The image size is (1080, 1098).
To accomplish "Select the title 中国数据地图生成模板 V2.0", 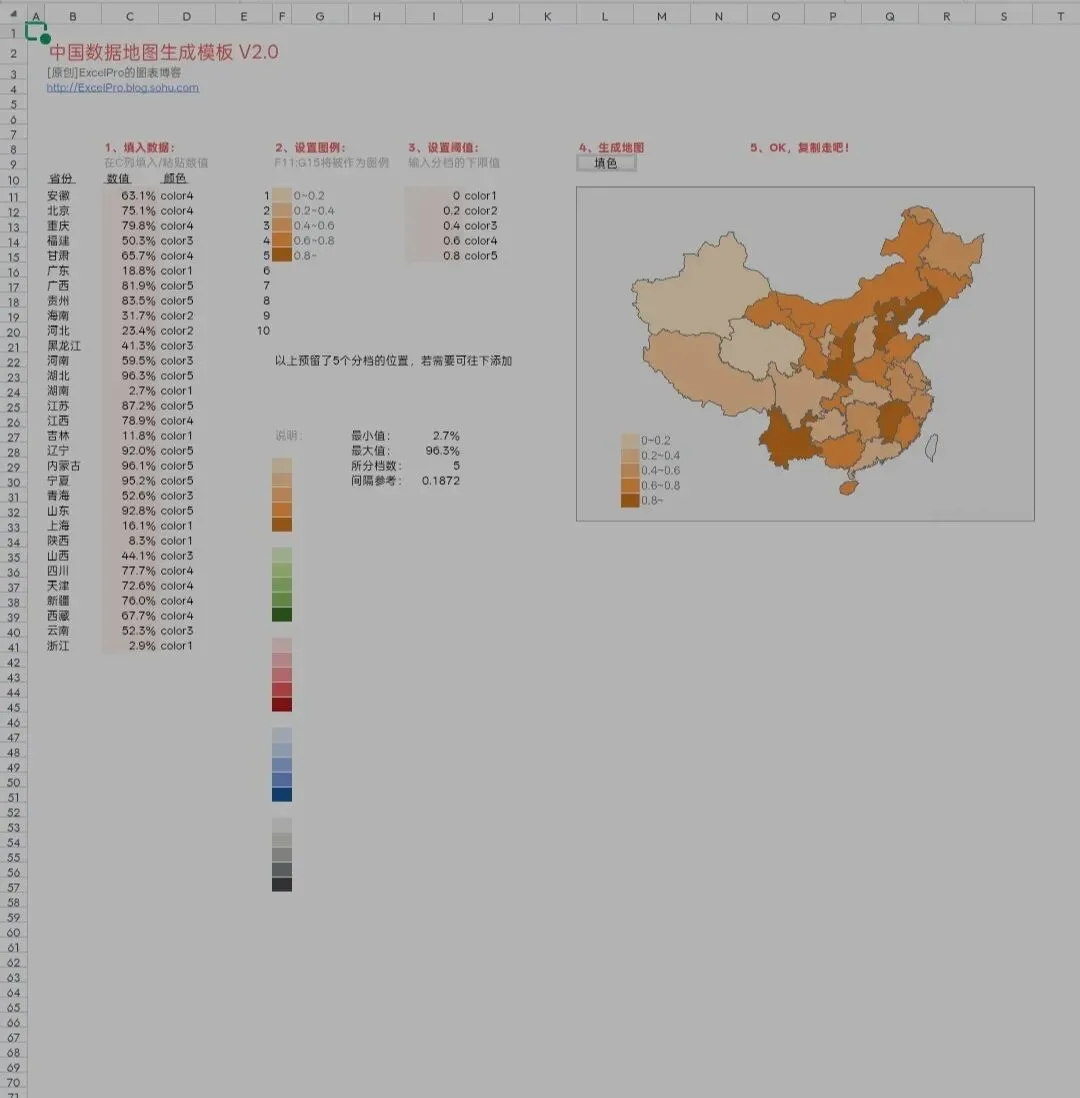I will pyautogui.click(x=164, y=52).
